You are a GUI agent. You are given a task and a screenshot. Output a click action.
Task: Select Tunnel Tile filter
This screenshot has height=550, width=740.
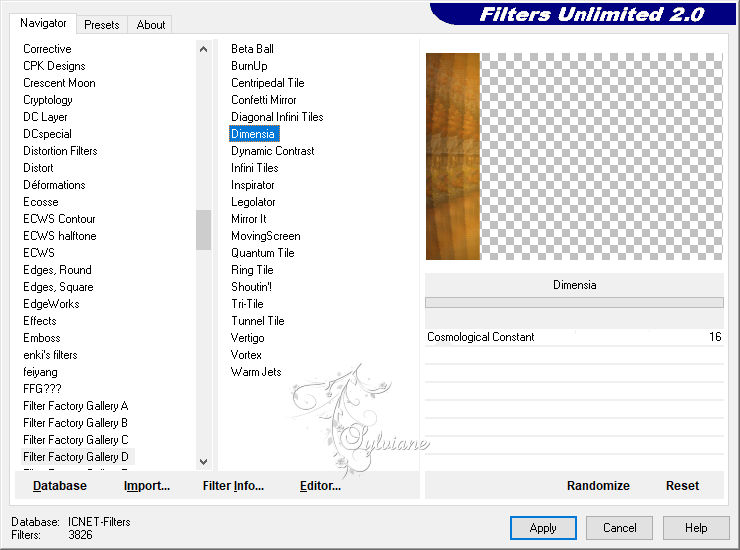tap(258, 321)
